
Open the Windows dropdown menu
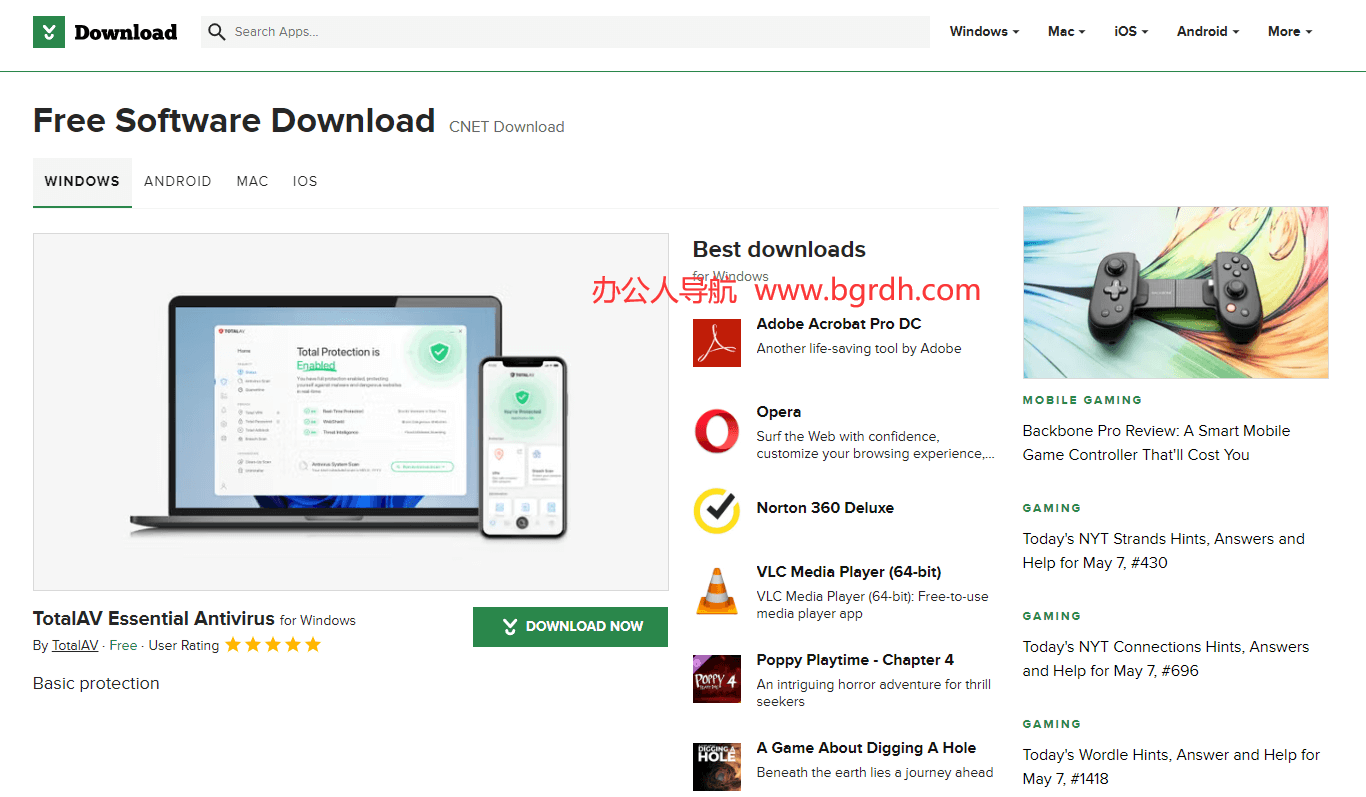(983, 31)
